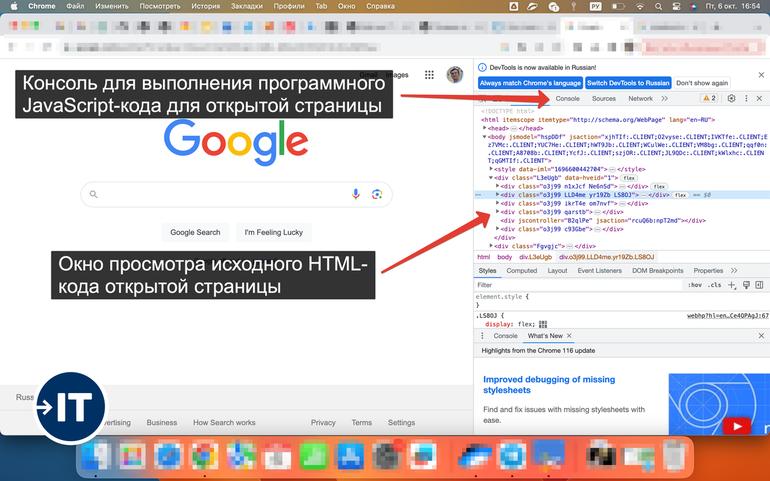Toggle flex badge on div class L3eUgb
770x481 pixels.
(x=629, y=178)
